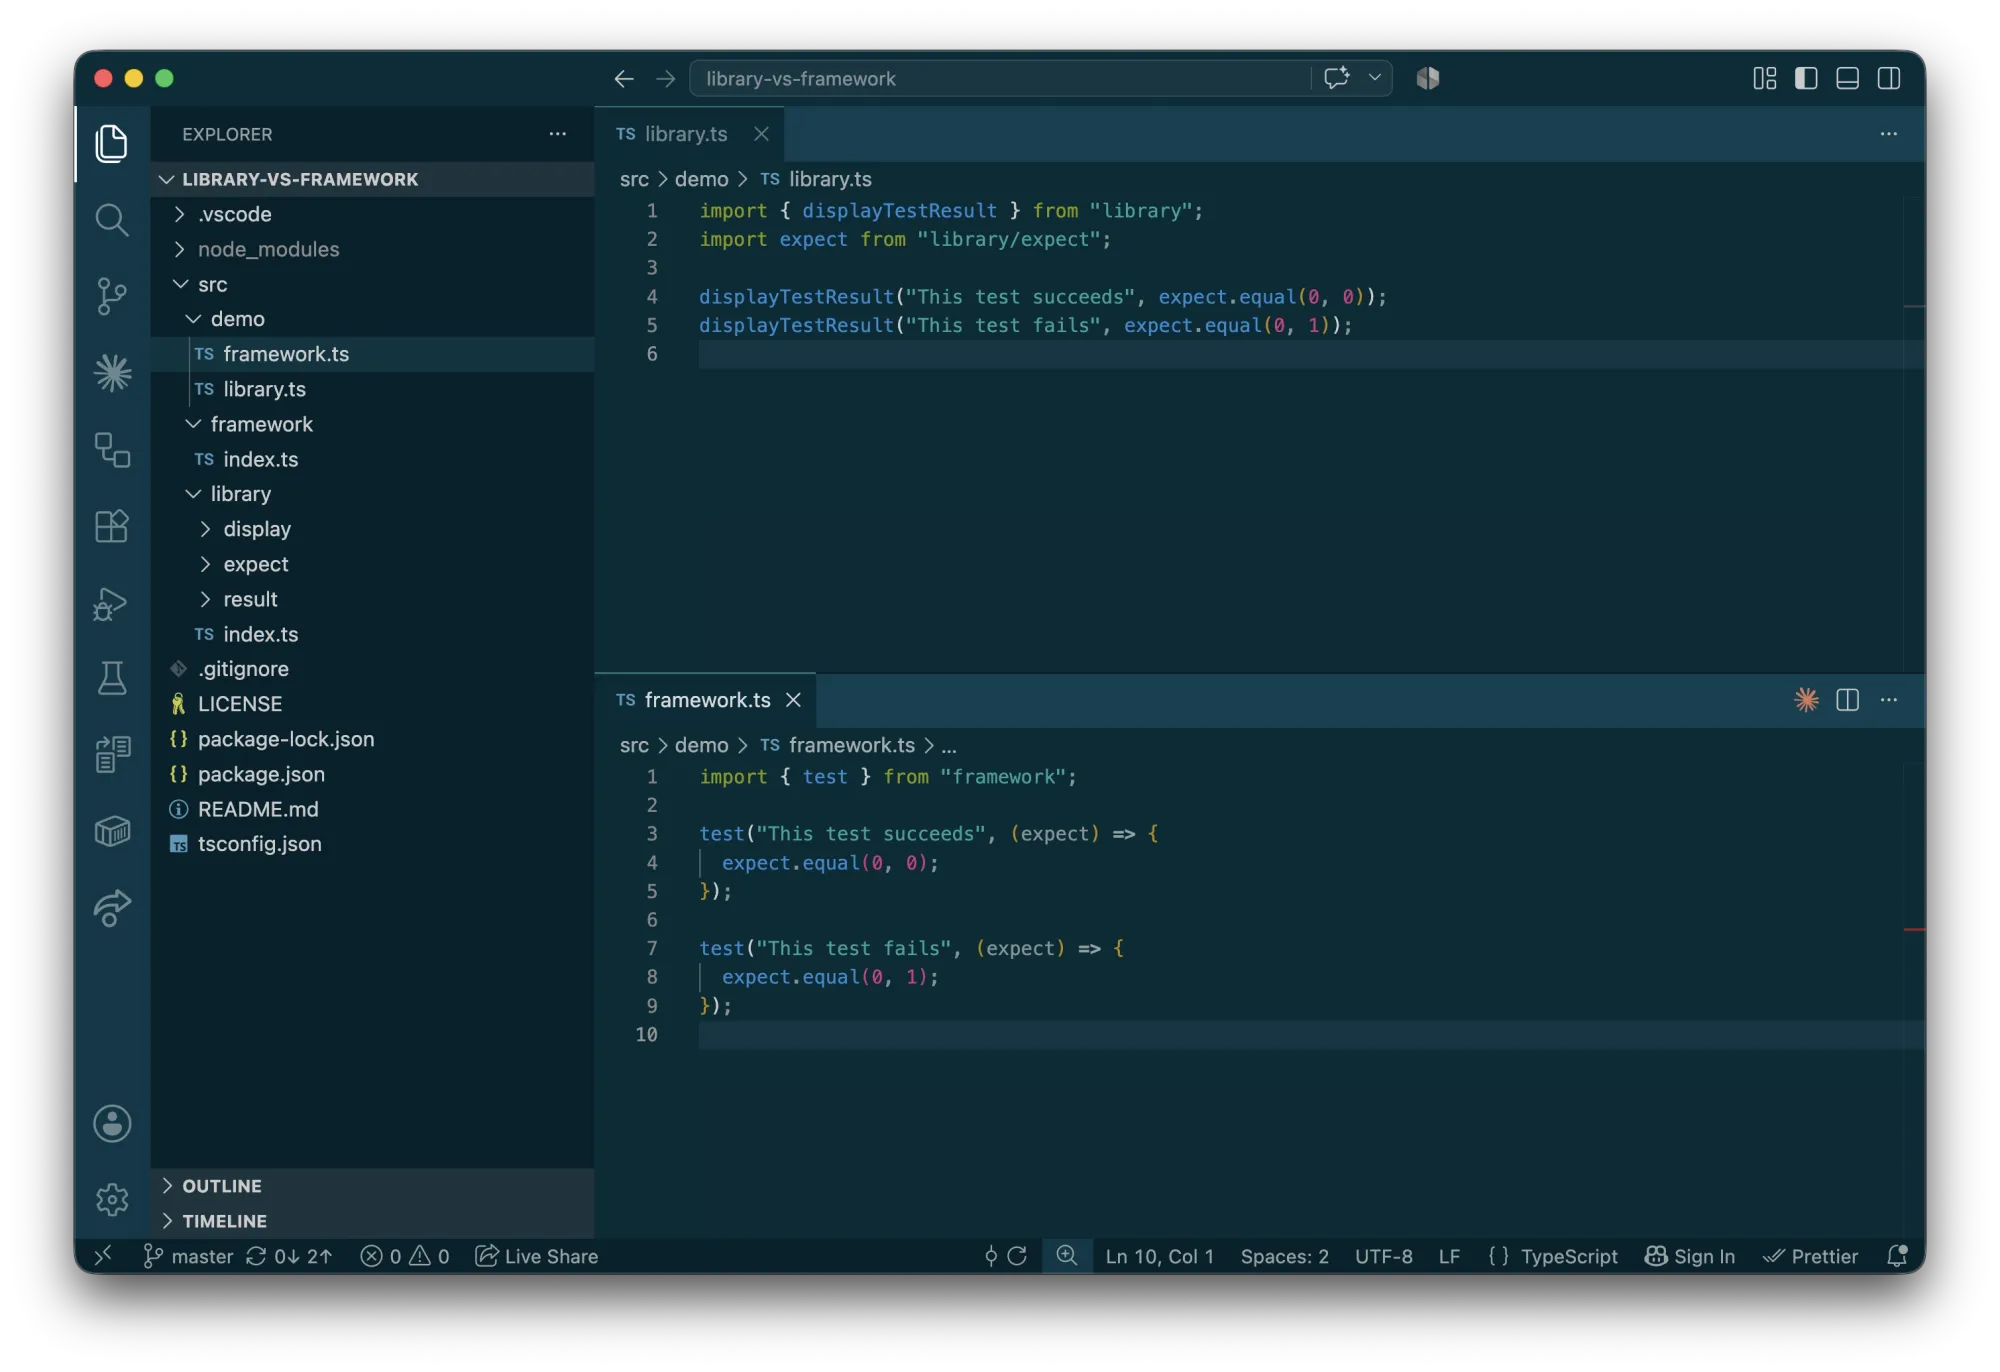Toggle the primary side bar

tap(1806, 78)
